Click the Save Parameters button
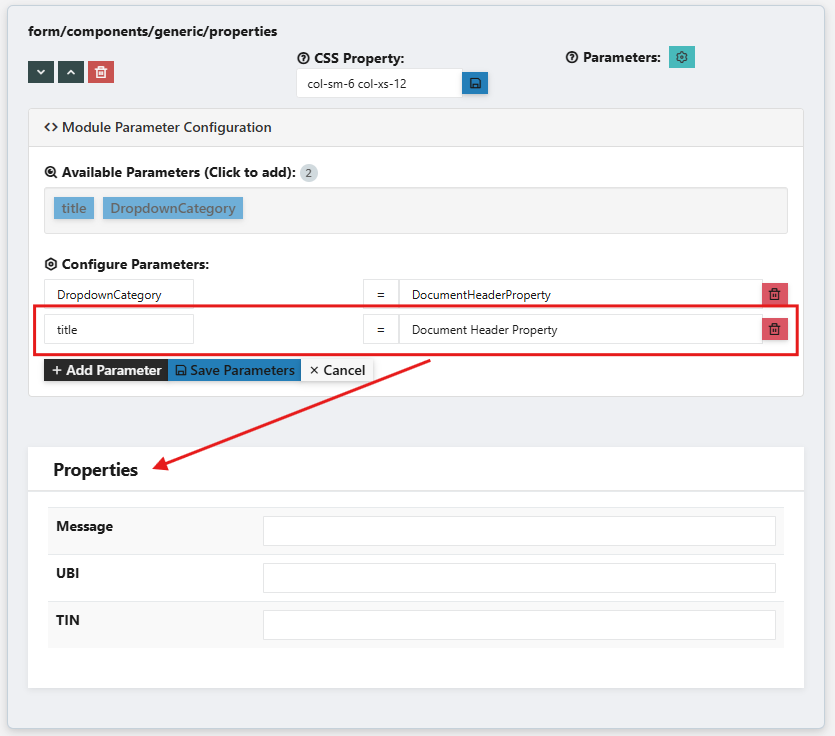835x736 pixels. [235, 370]
